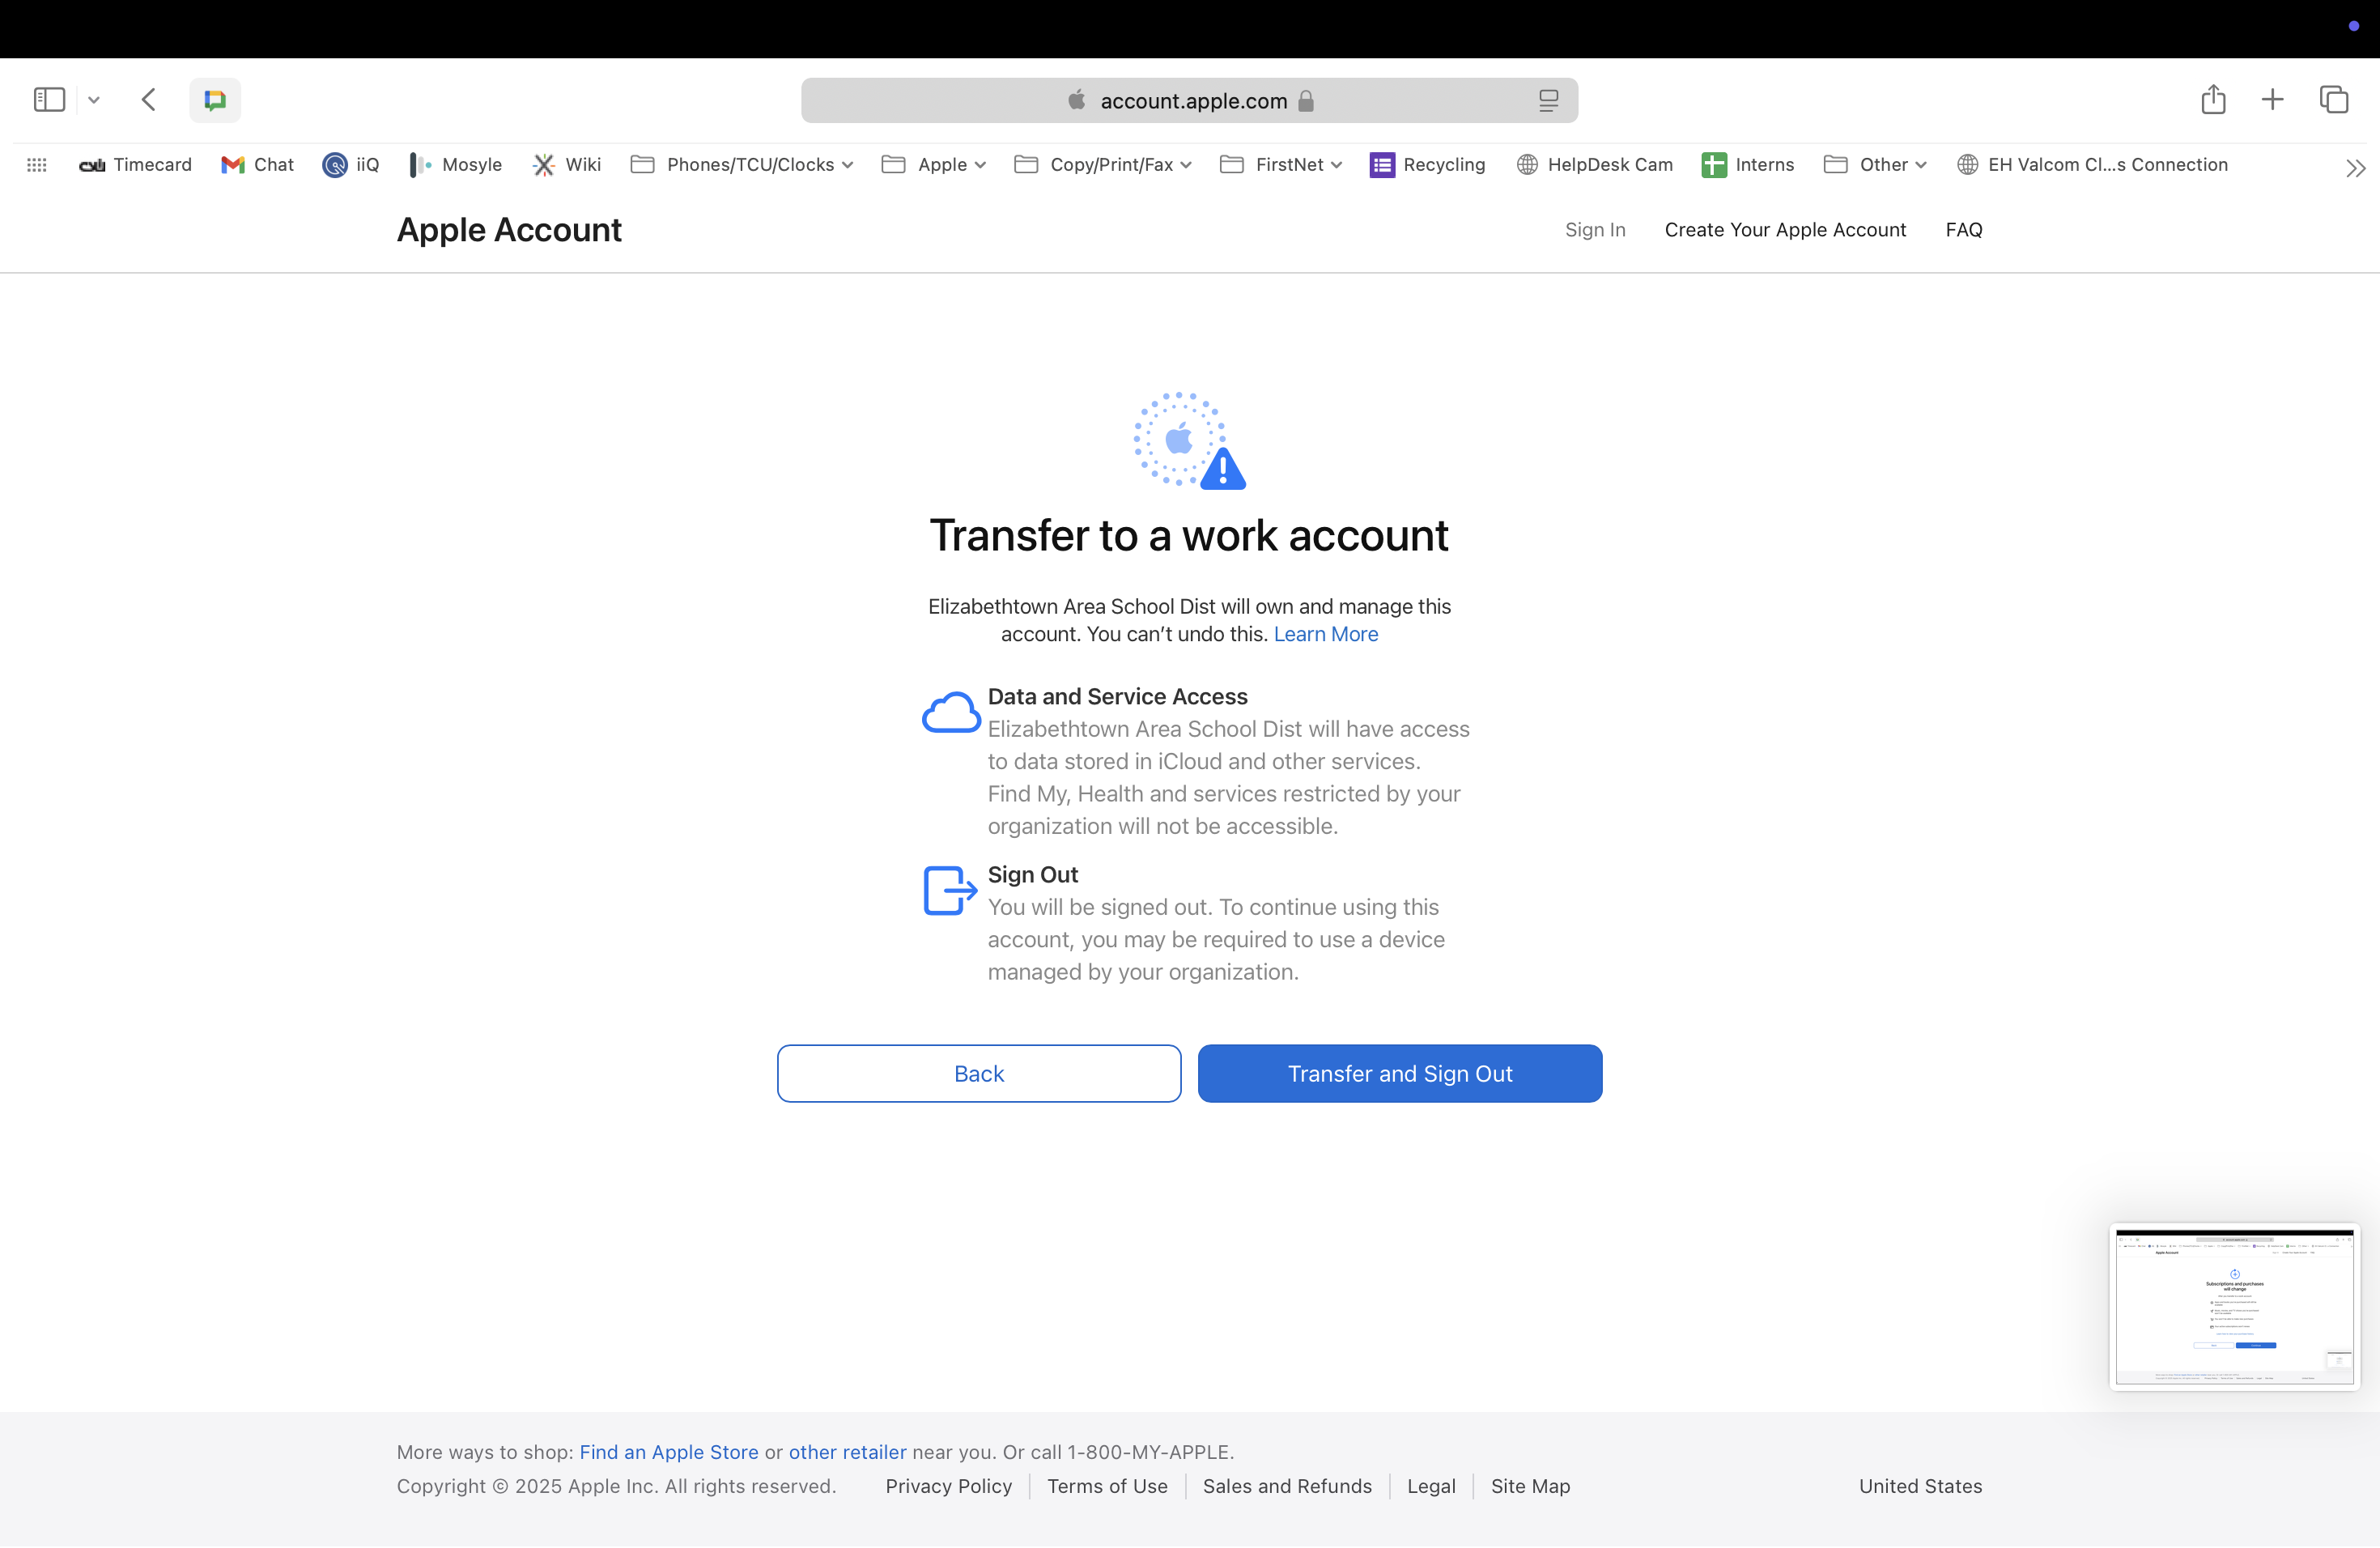Viewport: 2380px width, 1548px height.
Task: Open the Sign In nav item
Action: [1595, 230]
